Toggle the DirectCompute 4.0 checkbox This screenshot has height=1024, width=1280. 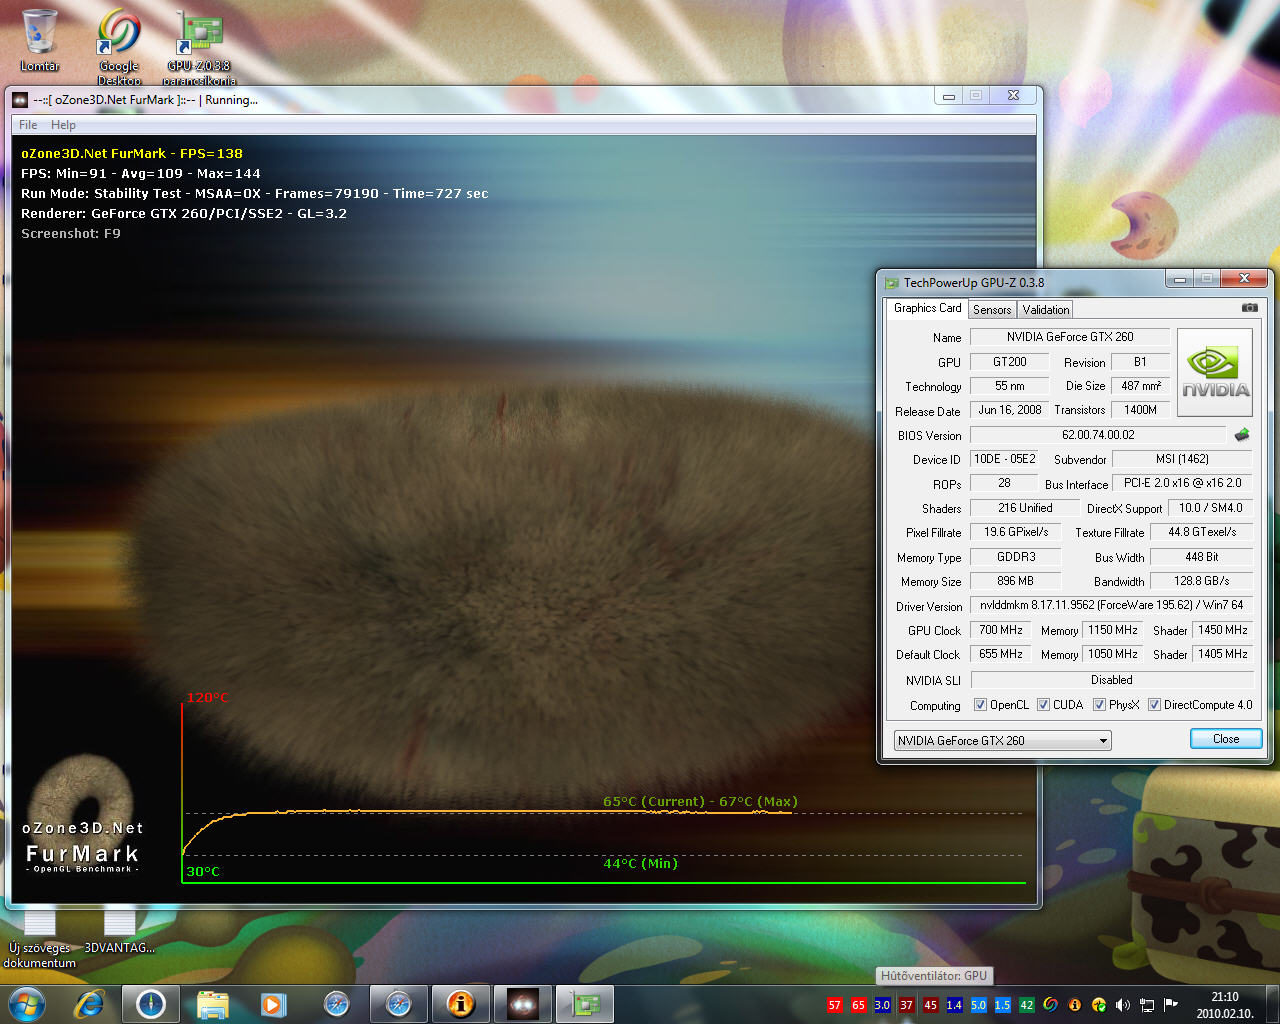pos(1154,705)
